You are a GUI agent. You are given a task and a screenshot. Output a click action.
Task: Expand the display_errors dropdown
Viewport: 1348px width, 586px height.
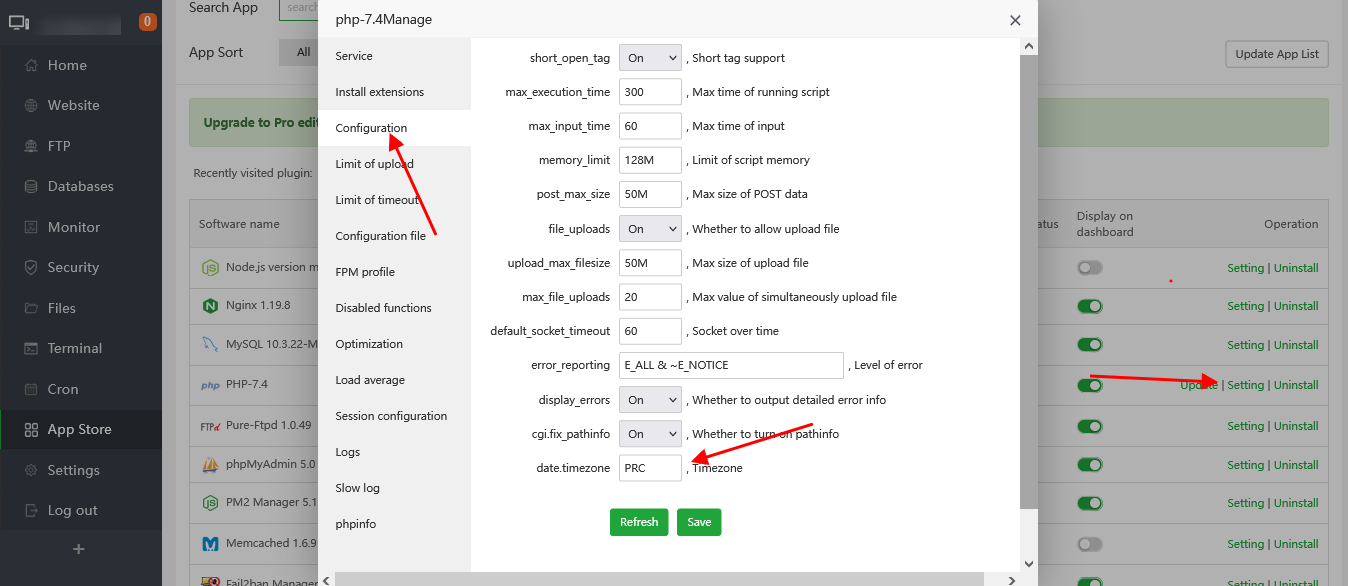[x=650, y=400]
